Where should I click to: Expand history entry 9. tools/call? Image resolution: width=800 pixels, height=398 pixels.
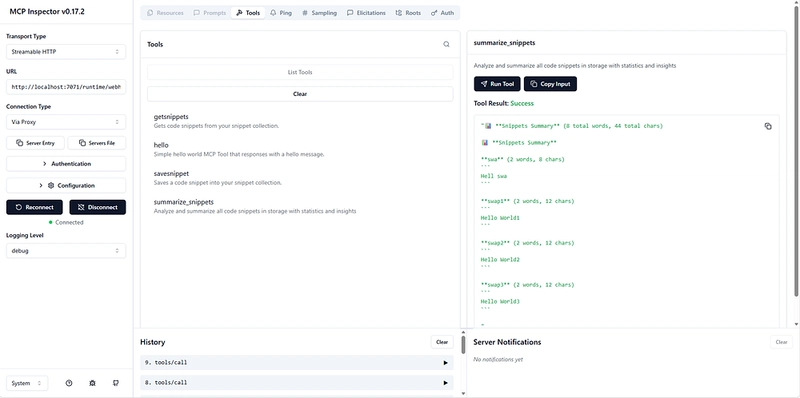(296, 362)
